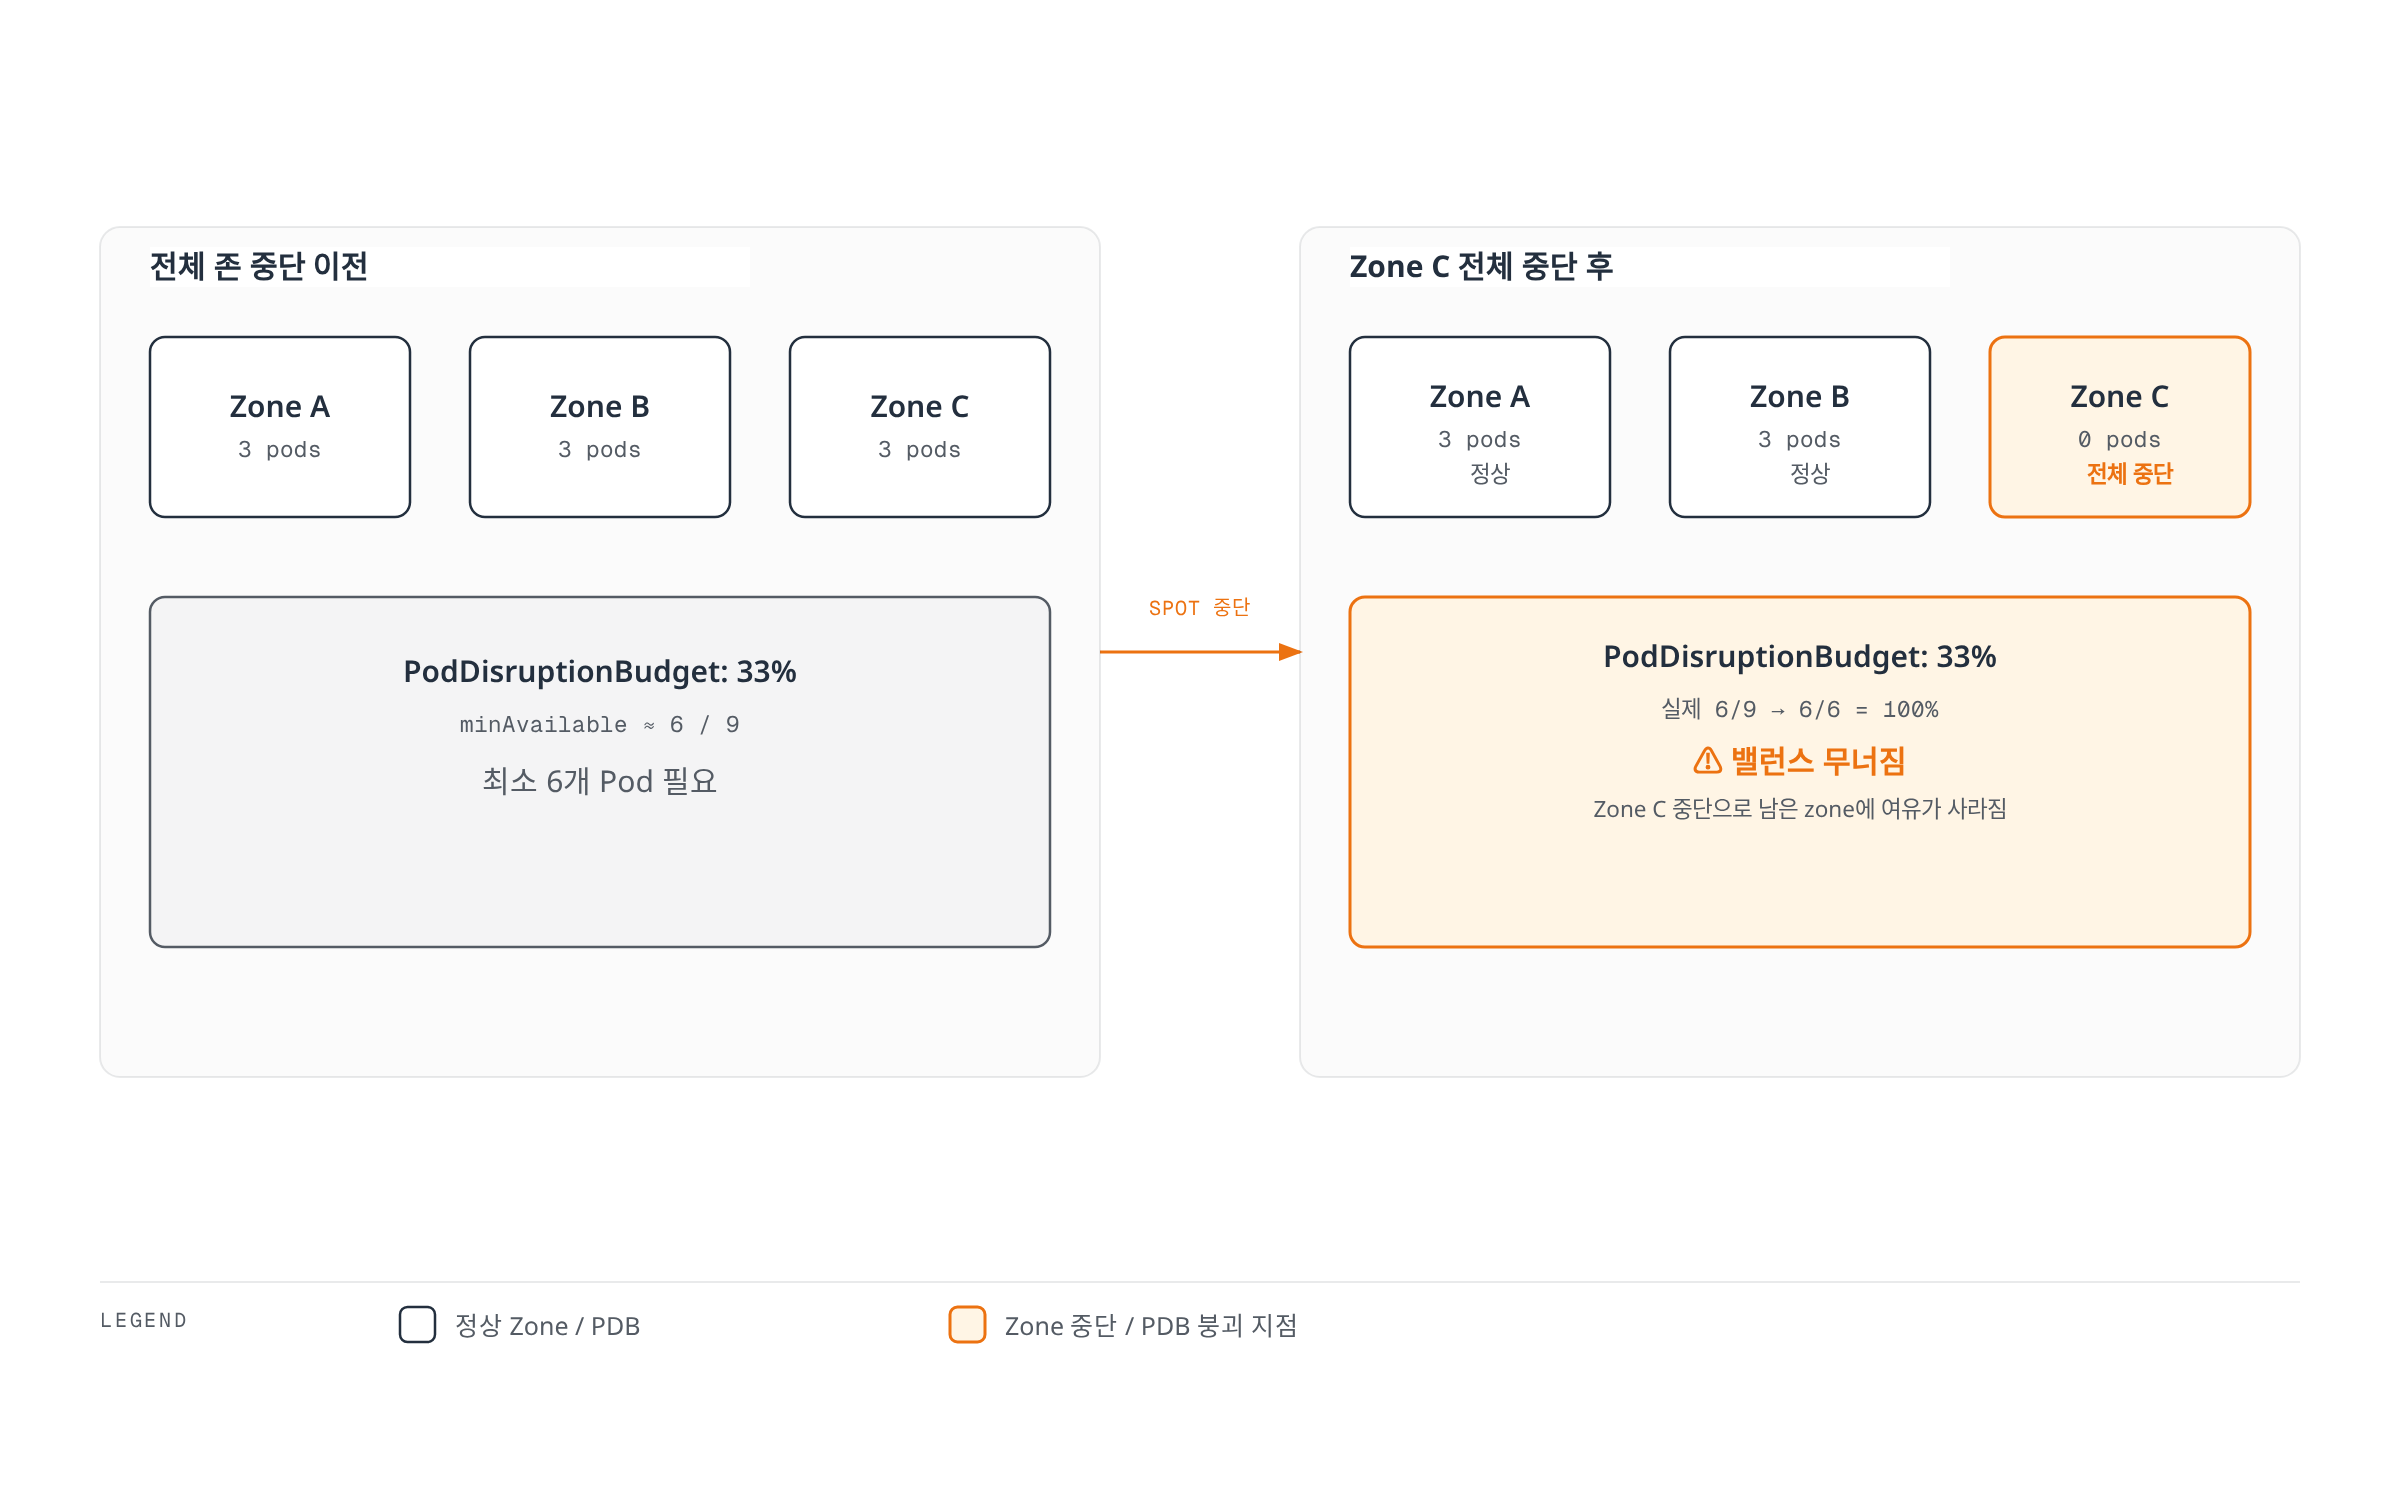Click the orange SPOT 중단 arrowhead

tap(1290, 652)
